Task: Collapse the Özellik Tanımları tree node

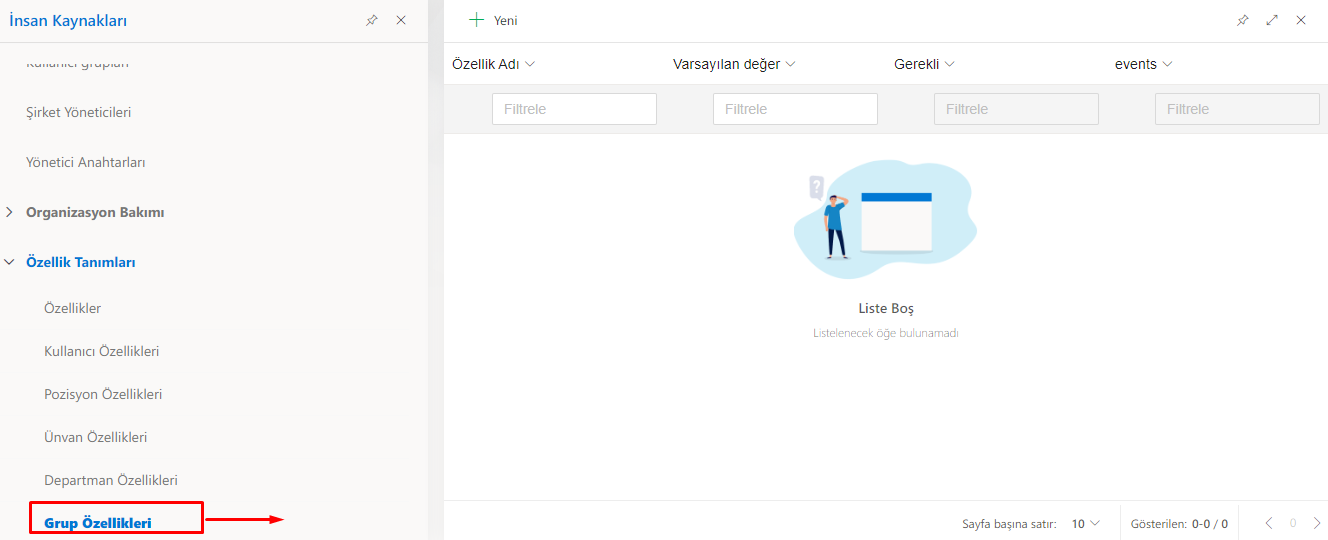Action: click(x=9, y=262)
